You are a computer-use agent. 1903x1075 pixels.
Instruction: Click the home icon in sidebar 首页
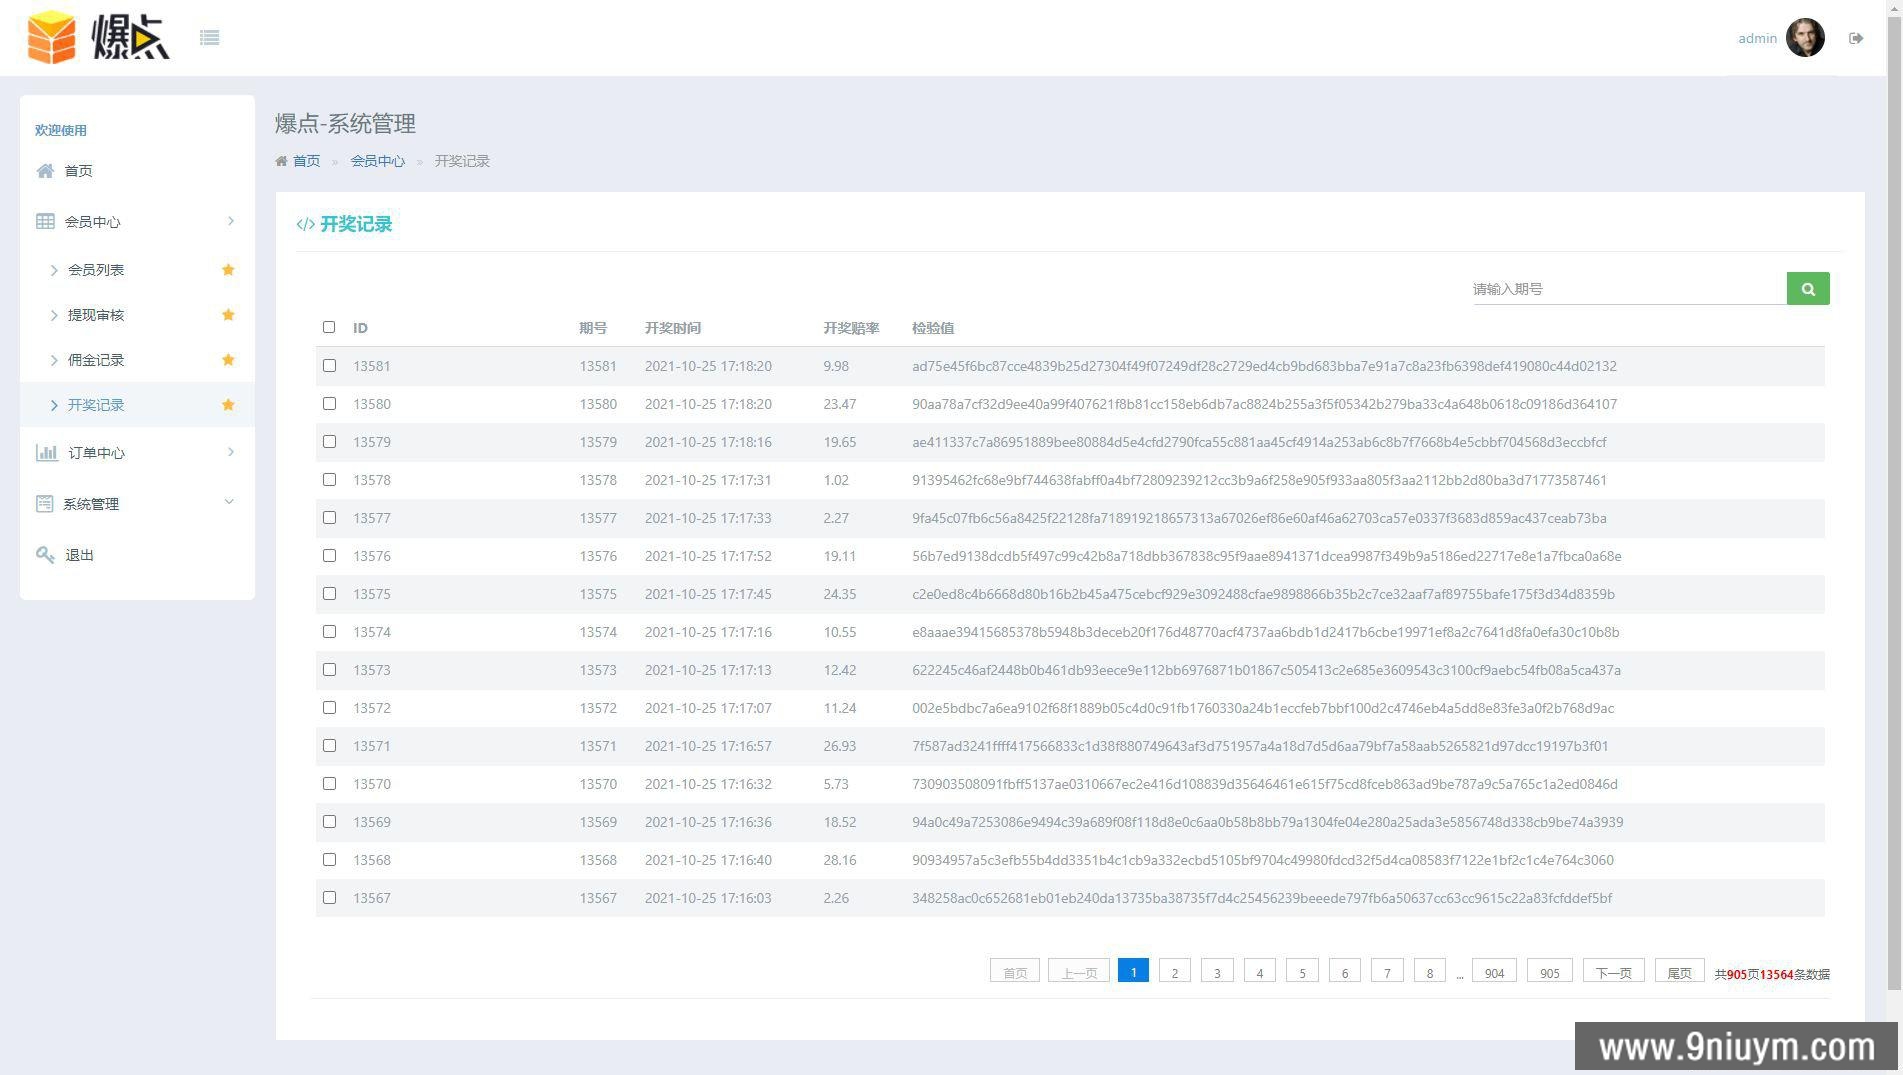(x=45, y=171)
